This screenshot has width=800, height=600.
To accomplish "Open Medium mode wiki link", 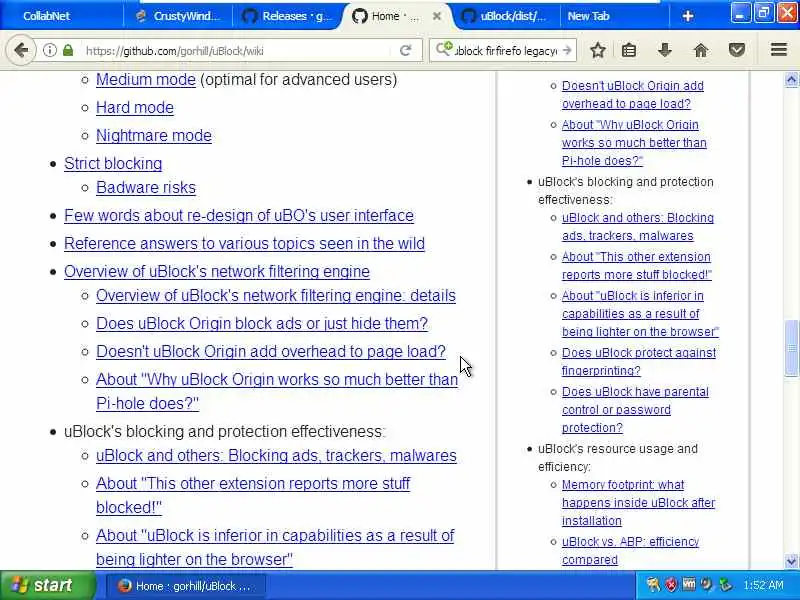I will click(146, 80).
